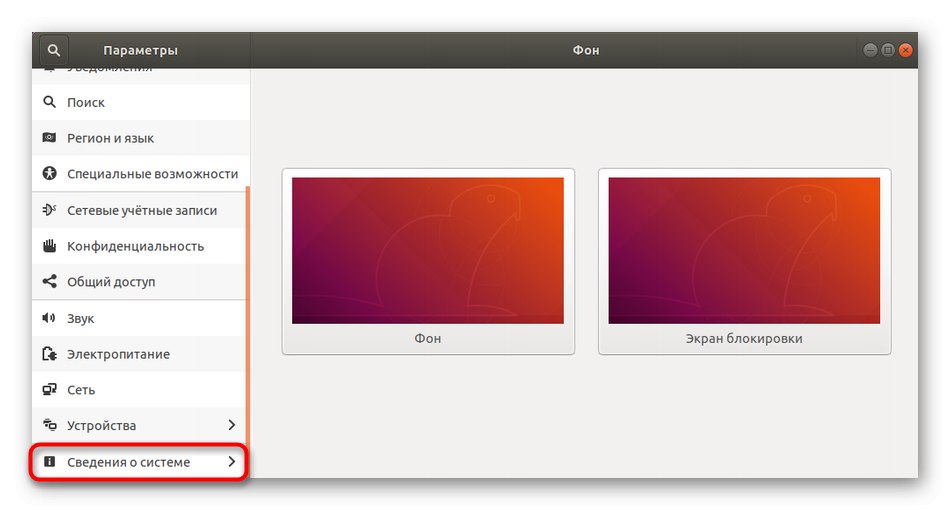Image resolution: width=950 pixels, height=510 pixels.
Task: Click the Звук speaker icon
Action: tap(49, 317)
